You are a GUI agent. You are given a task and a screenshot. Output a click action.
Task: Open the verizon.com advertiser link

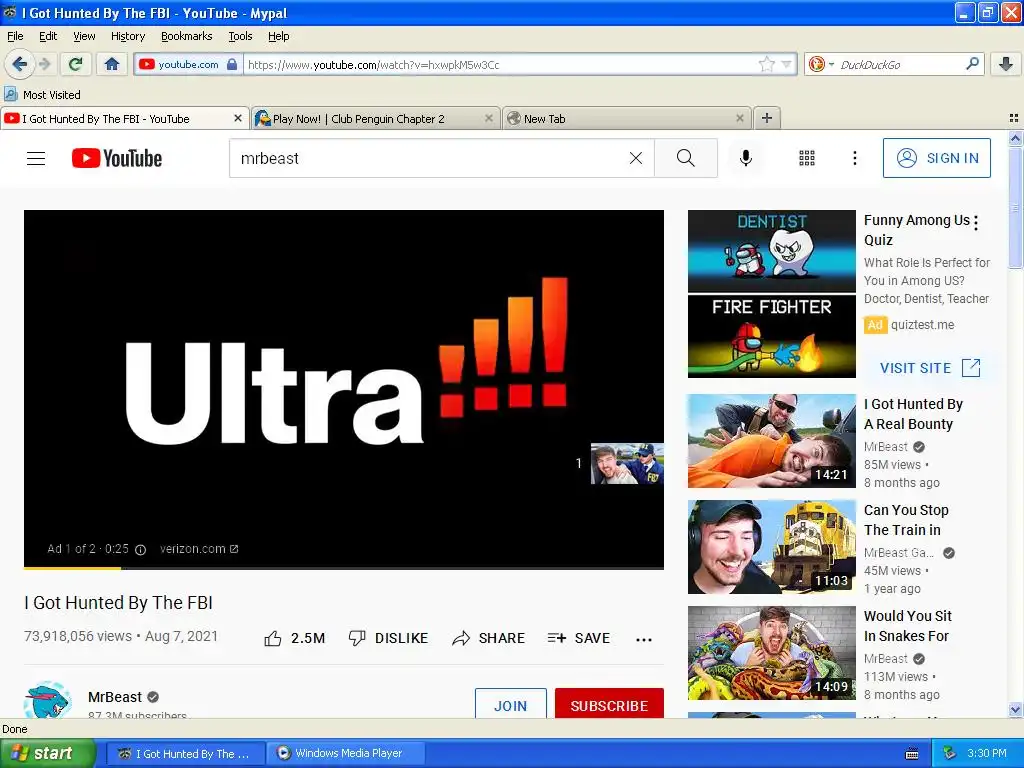click(x=199, y=549)
